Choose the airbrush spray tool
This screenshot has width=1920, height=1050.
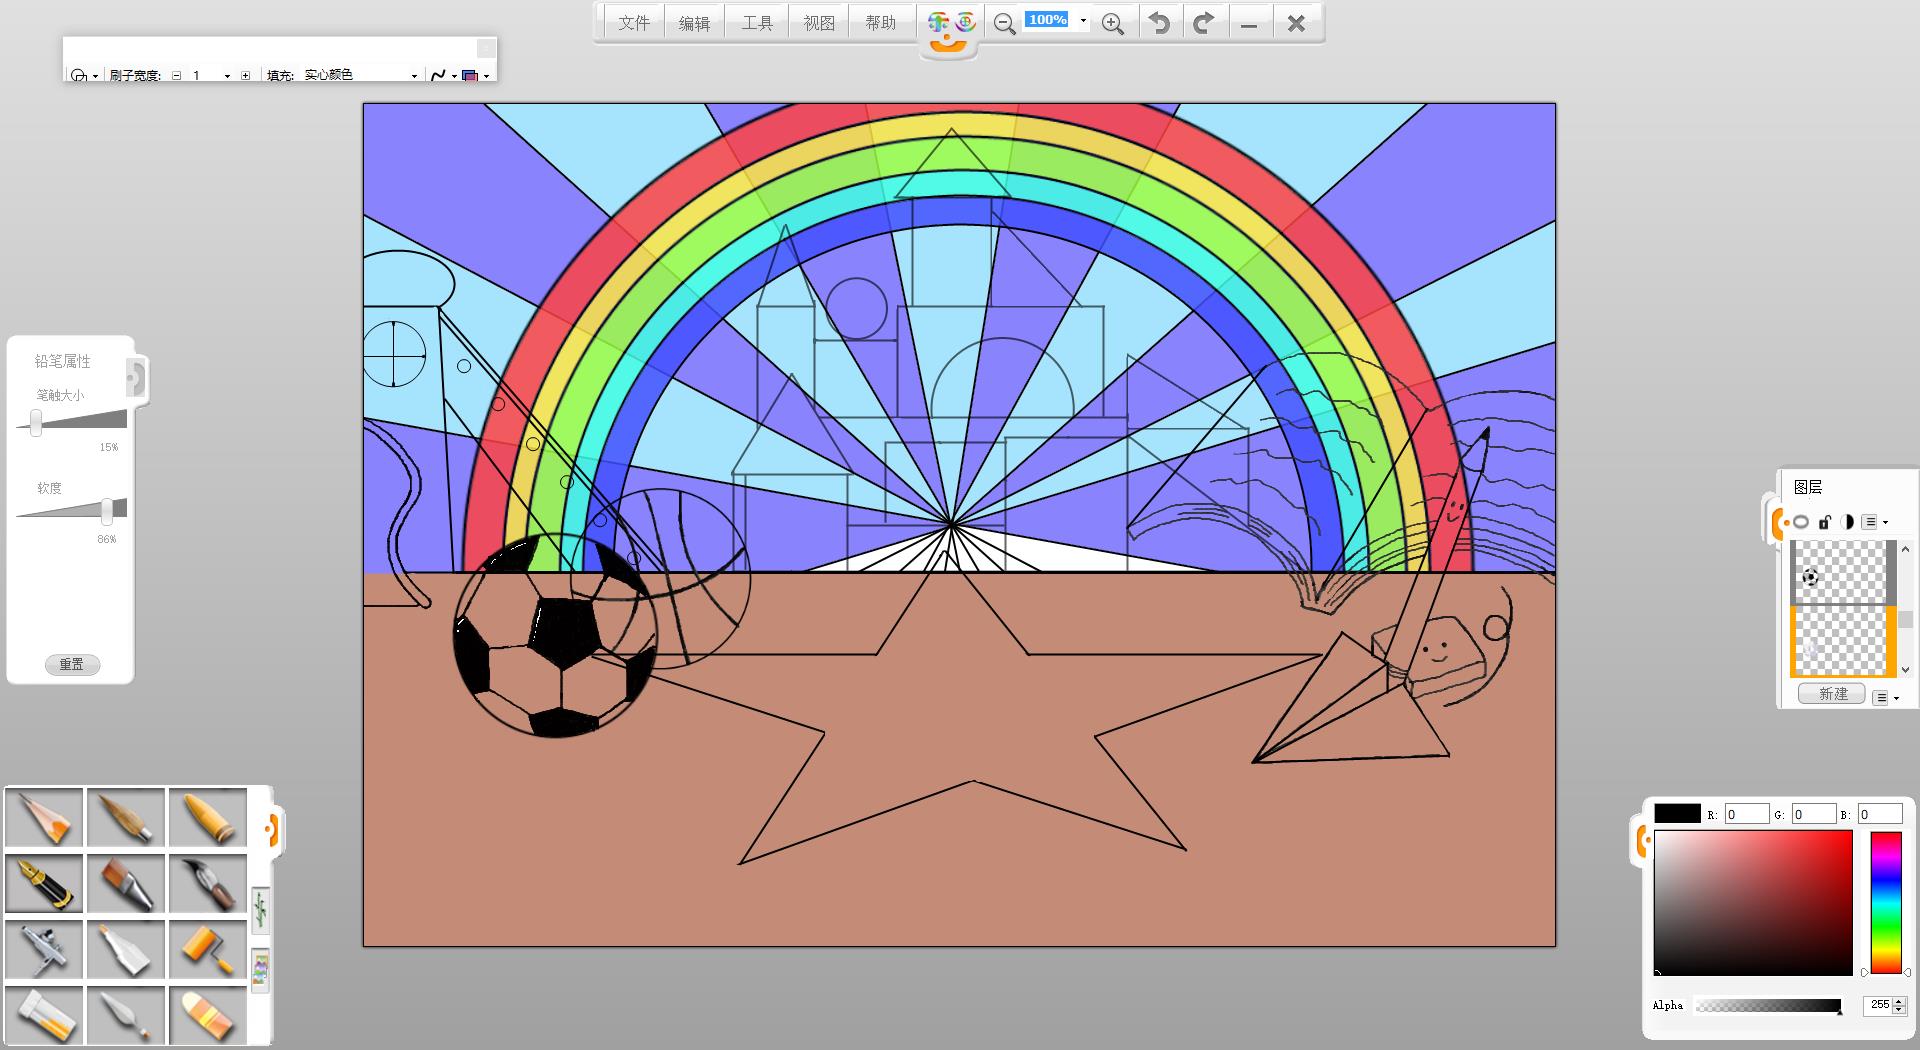[45, 948]
